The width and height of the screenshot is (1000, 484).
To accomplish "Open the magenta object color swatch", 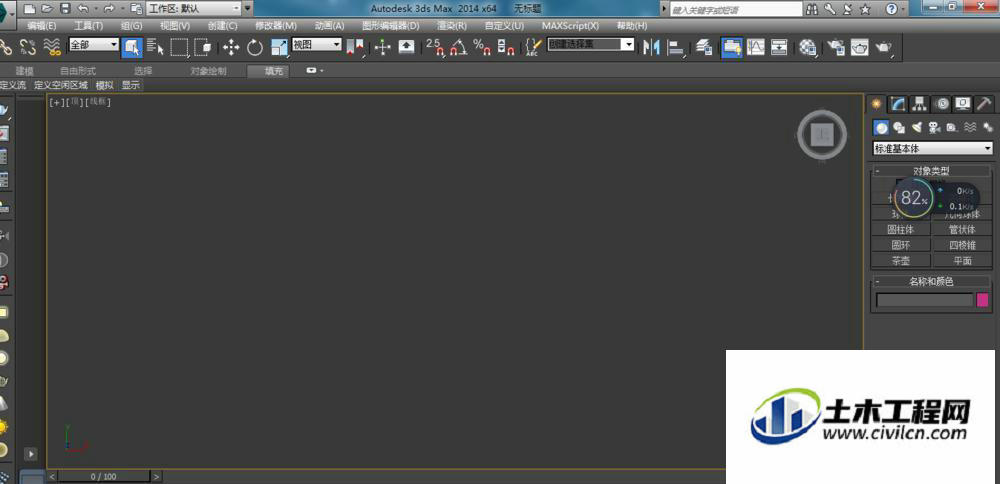I will pos(983,300).
